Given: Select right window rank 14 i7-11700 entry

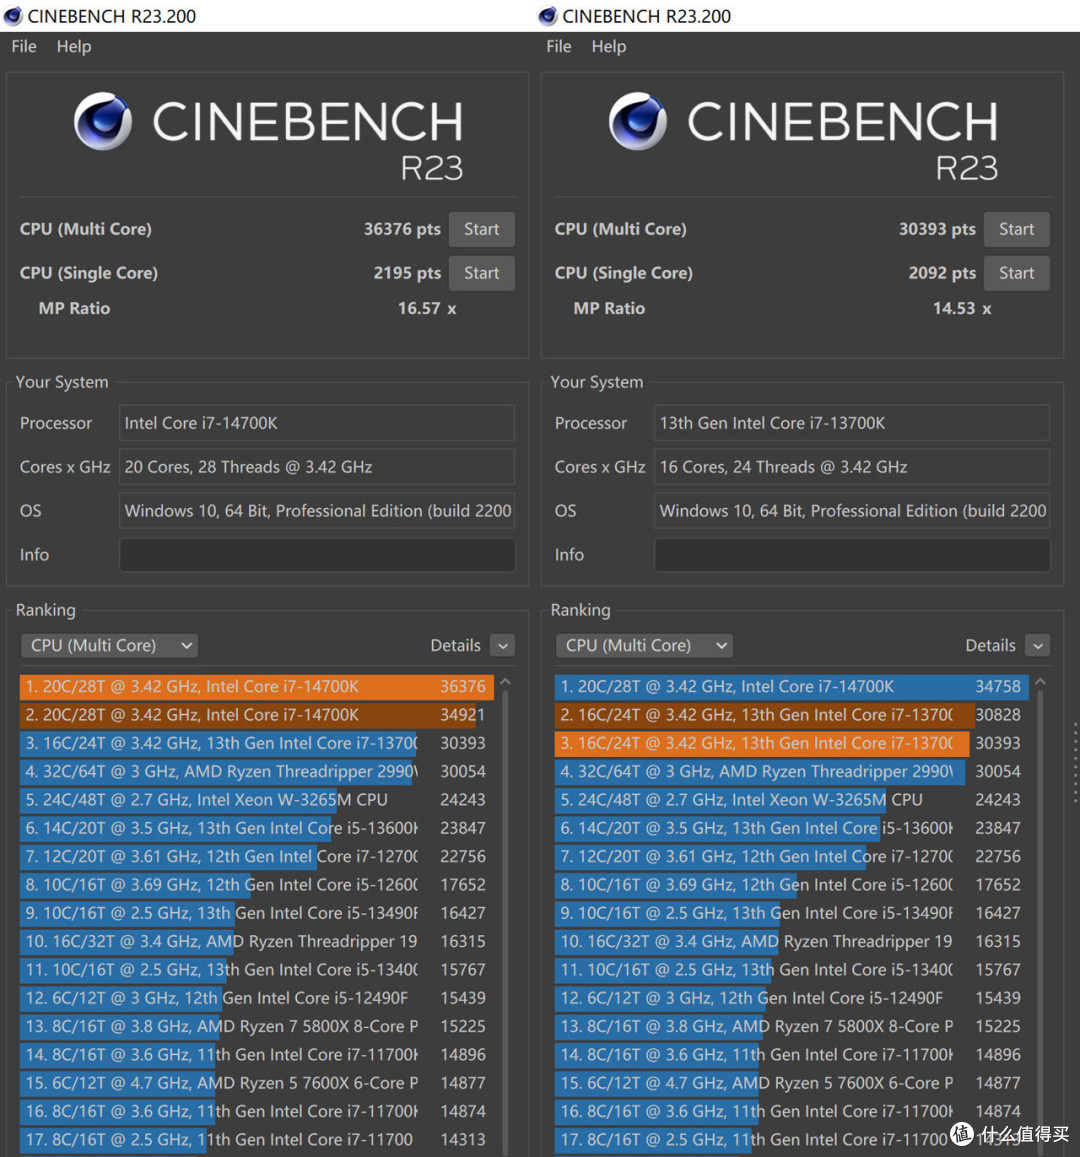Looking at the screenshot, I should pyautogui.click(x=791, y=1055).
